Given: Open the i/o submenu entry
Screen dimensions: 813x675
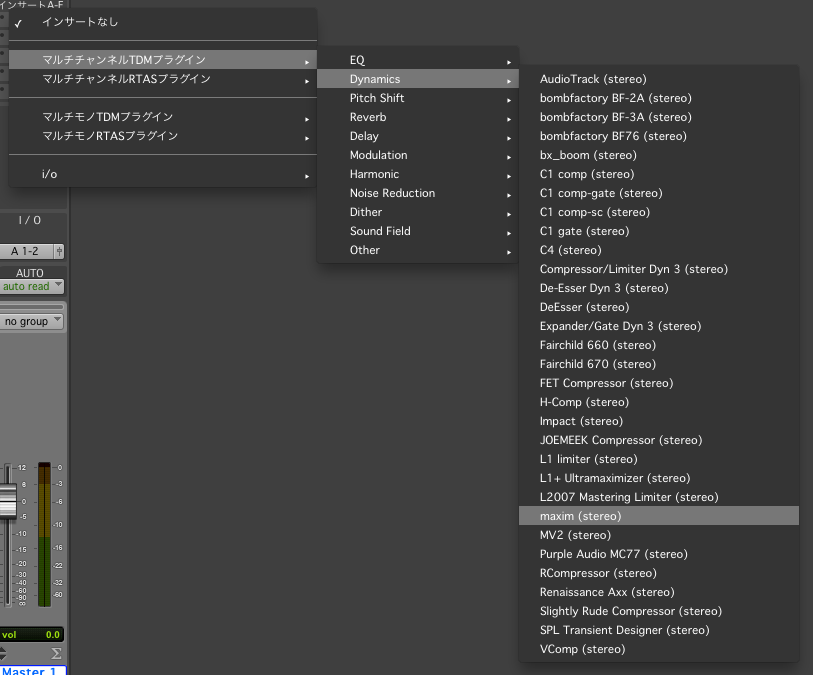Looking at the screenshot, I should 163,174.
